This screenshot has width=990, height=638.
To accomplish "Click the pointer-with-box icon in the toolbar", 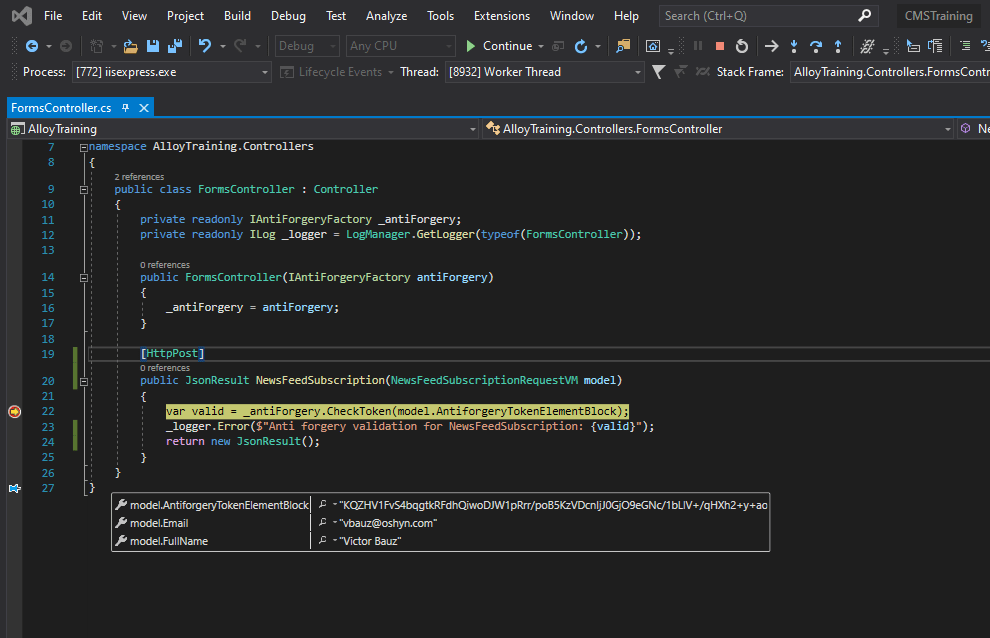I will (913, 46).
